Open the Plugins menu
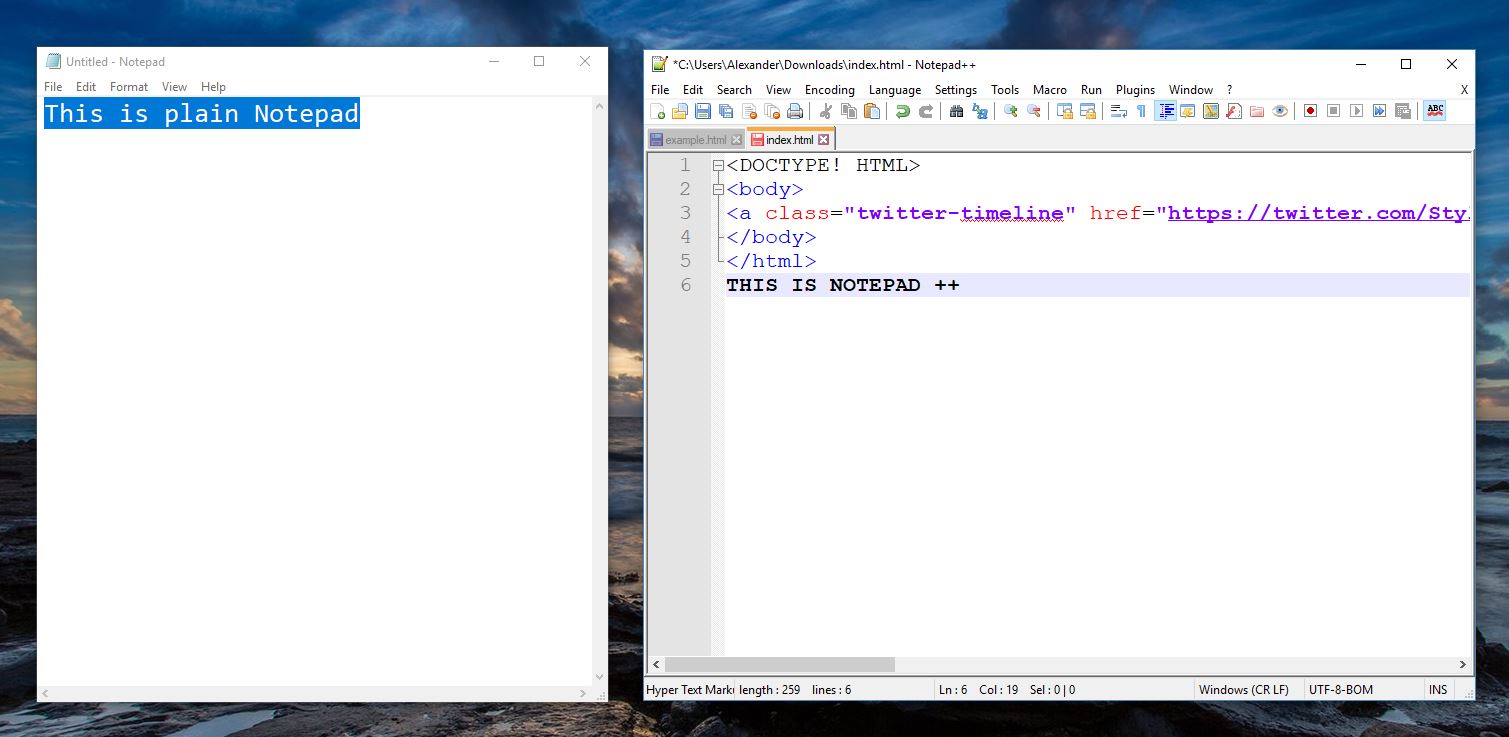Viewport: 1509px width, 737px height. pos(1135,90)
